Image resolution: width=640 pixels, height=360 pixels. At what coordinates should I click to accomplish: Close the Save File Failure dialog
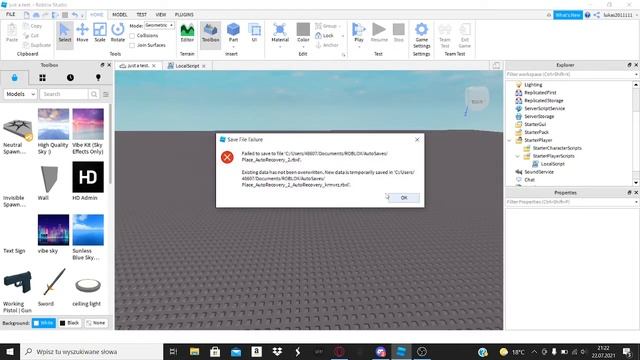[x=417, y=140]
